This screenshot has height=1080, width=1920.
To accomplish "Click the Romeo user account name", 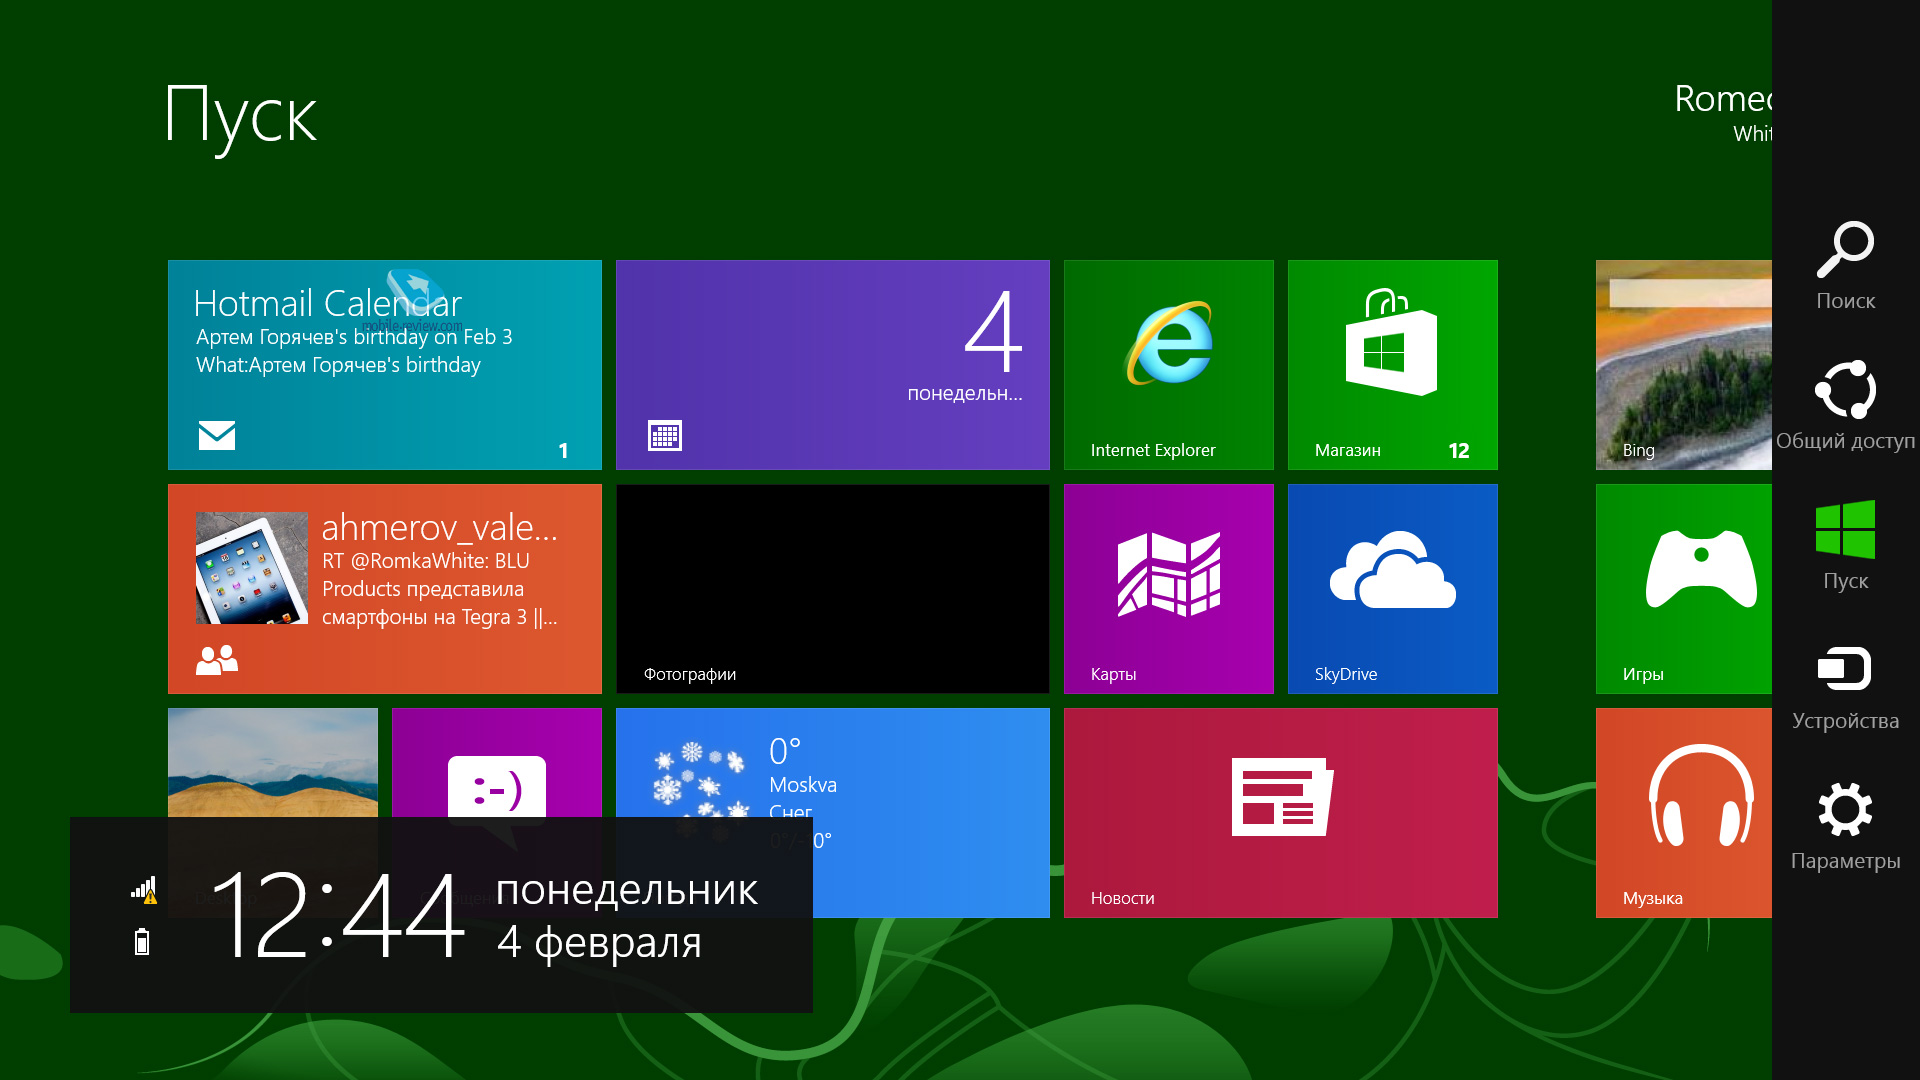I will click(1723, 99).
